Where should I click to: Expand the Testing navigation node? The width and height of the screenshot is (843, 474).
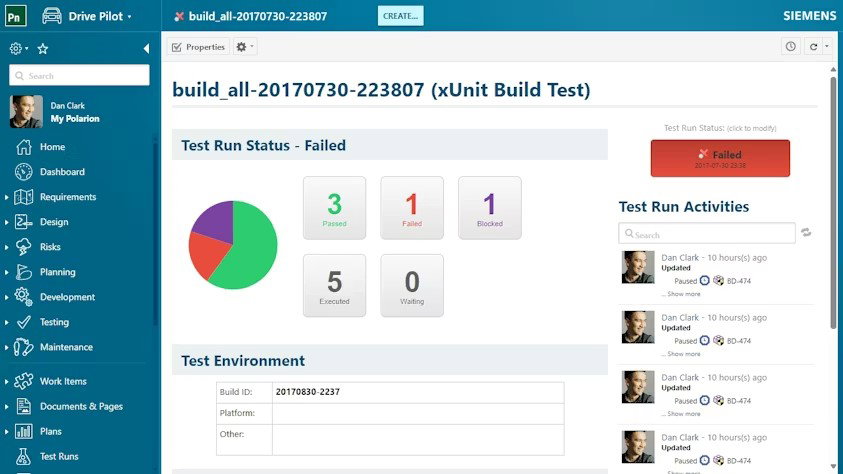coord(6,322)
